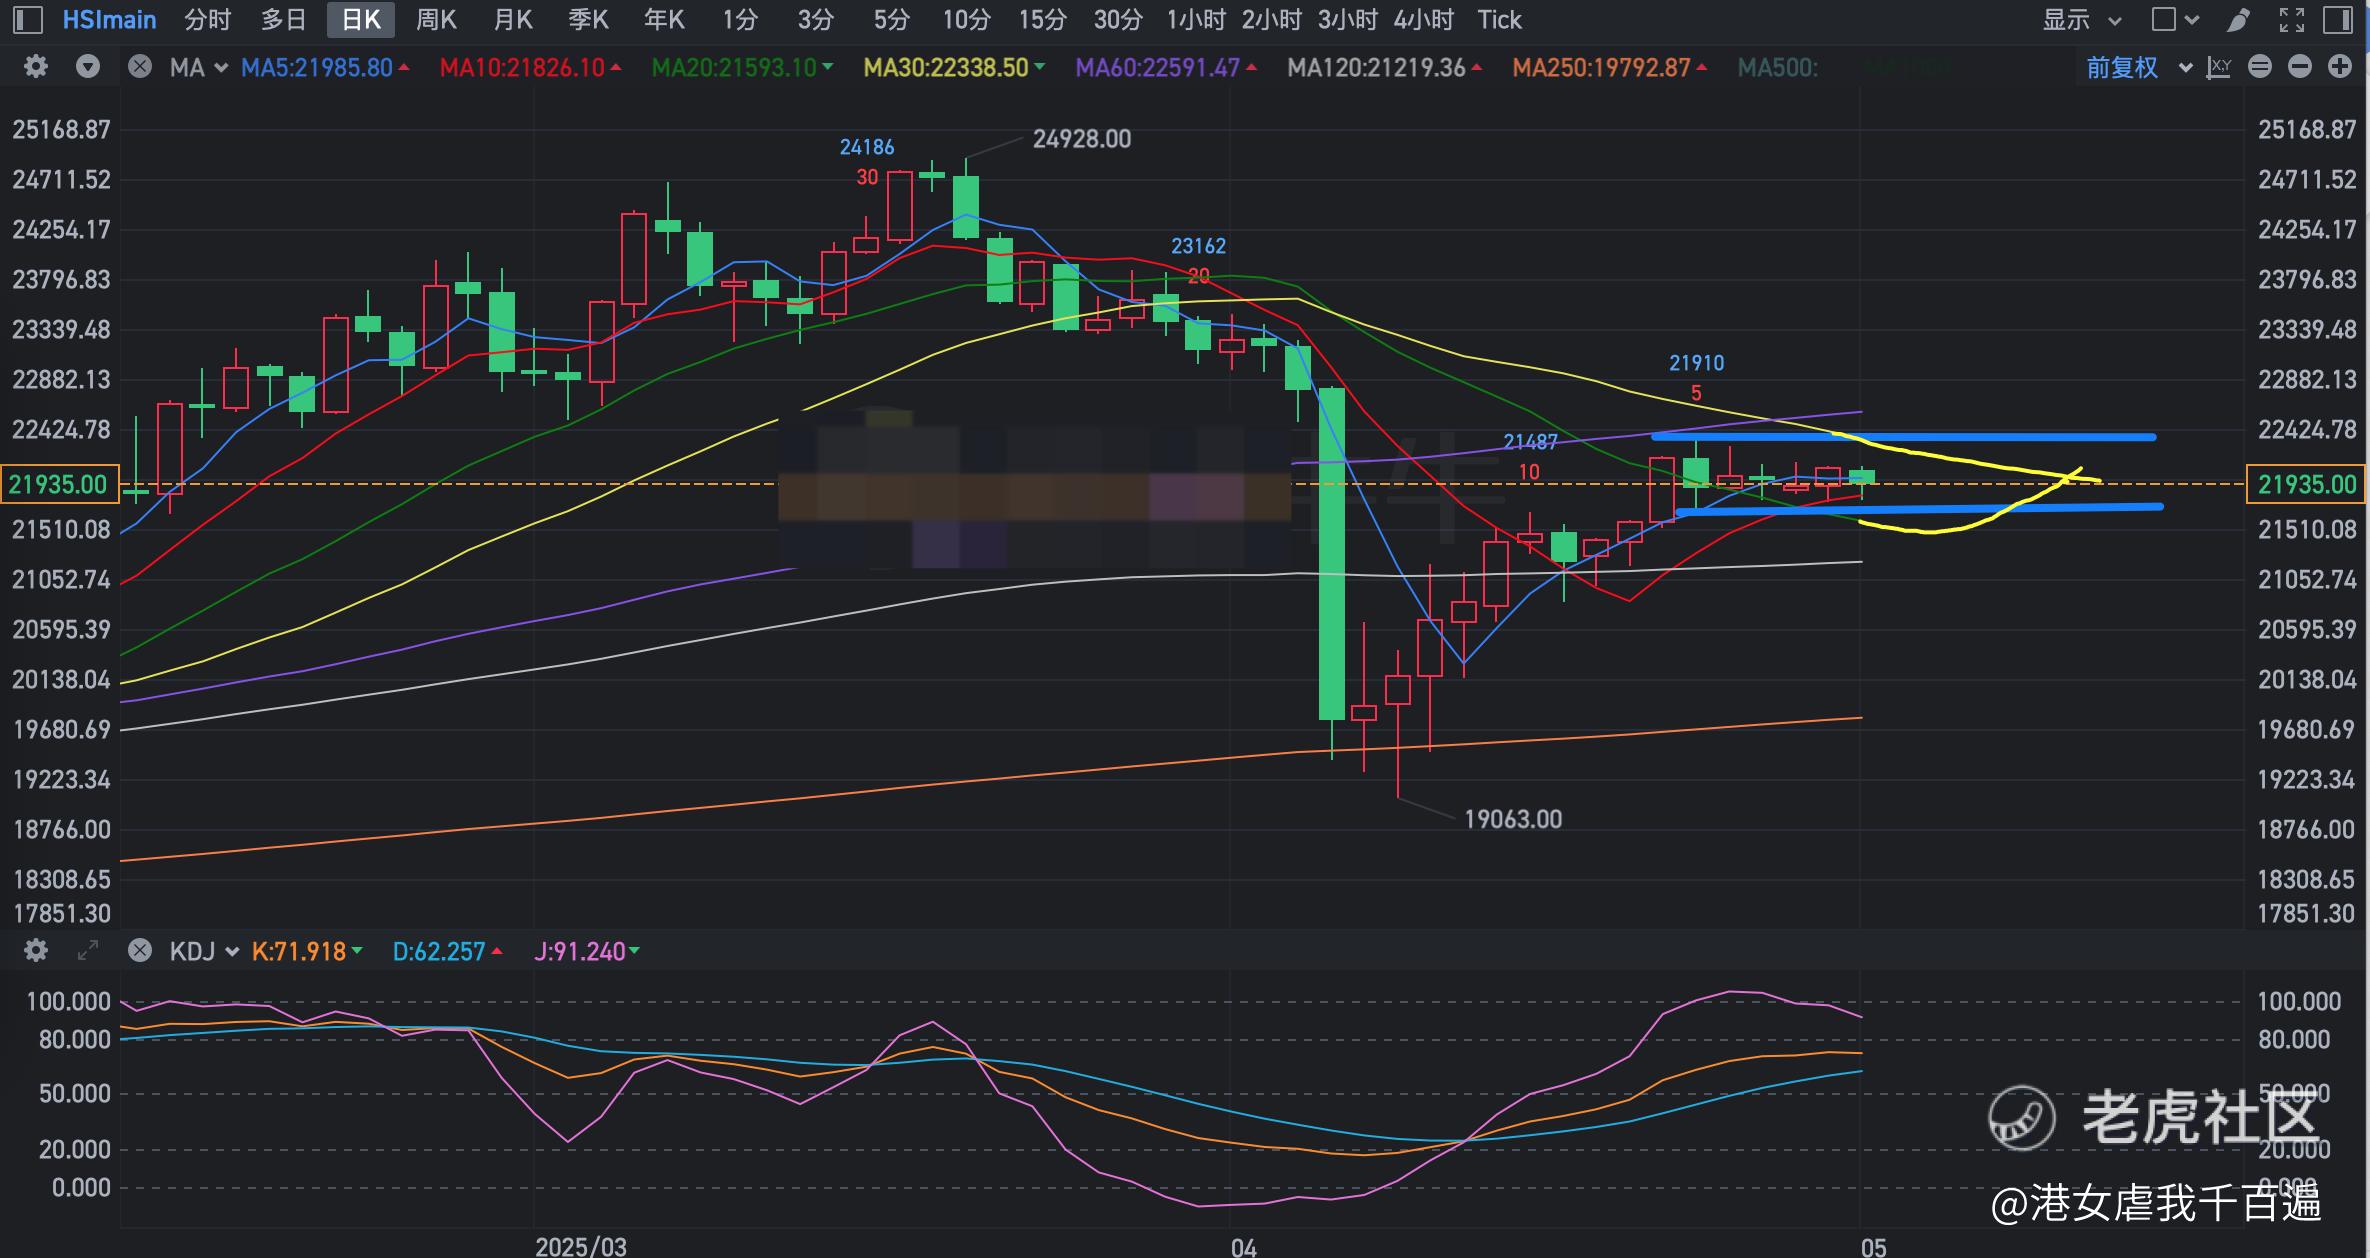This screenshot has height=1258, width=2370.
Task: Select the 15分 timeframe
Action: [x=1043, y=20]
